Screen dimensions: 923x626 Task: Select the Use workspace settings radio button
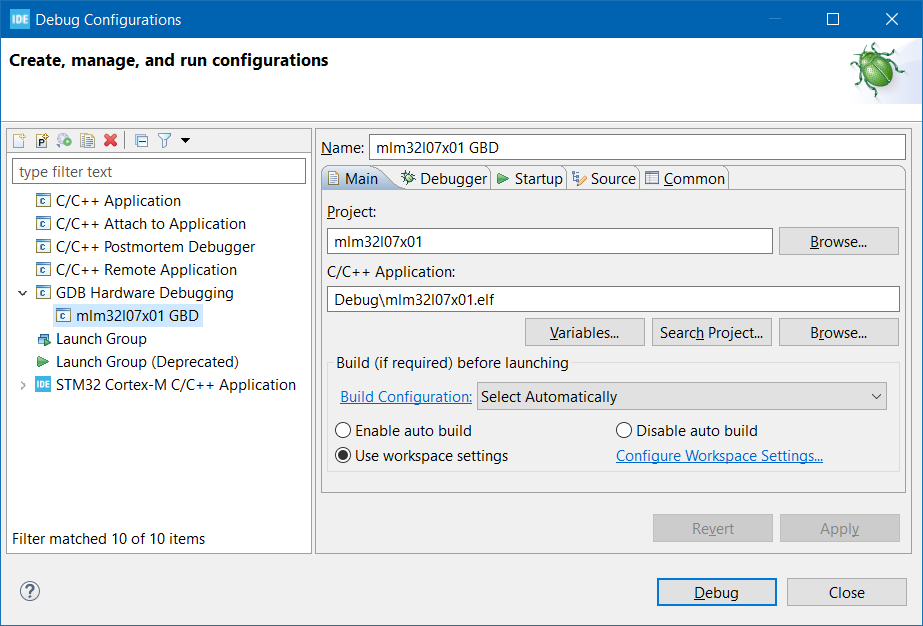[343, 456]
